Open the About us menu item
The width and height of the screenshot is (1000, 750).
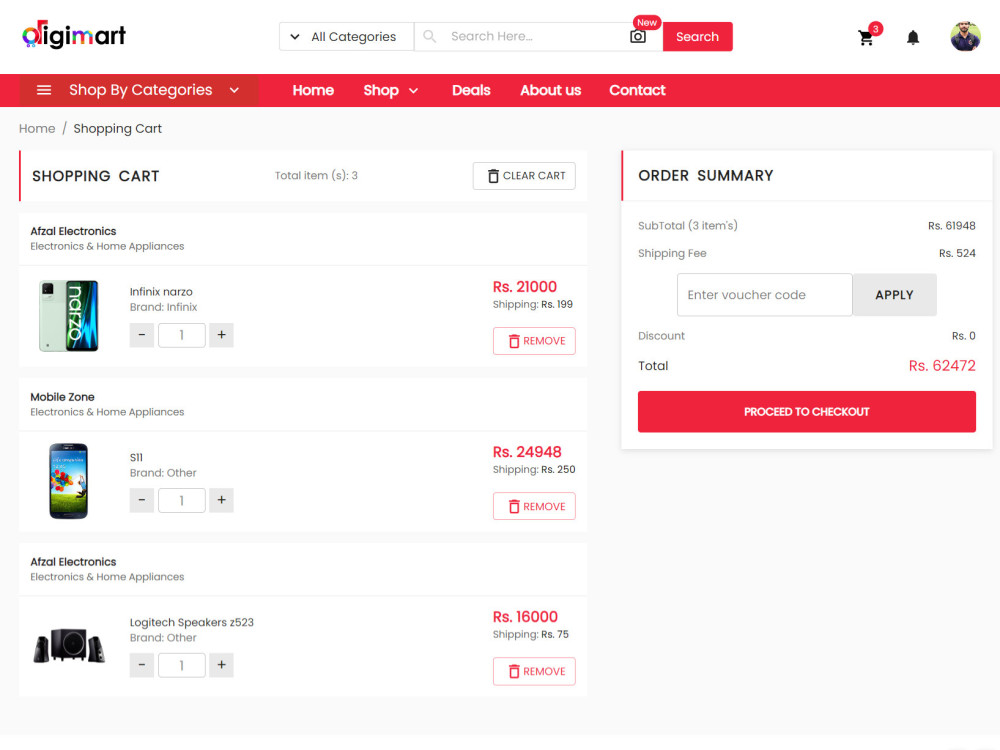coord(550,90)
